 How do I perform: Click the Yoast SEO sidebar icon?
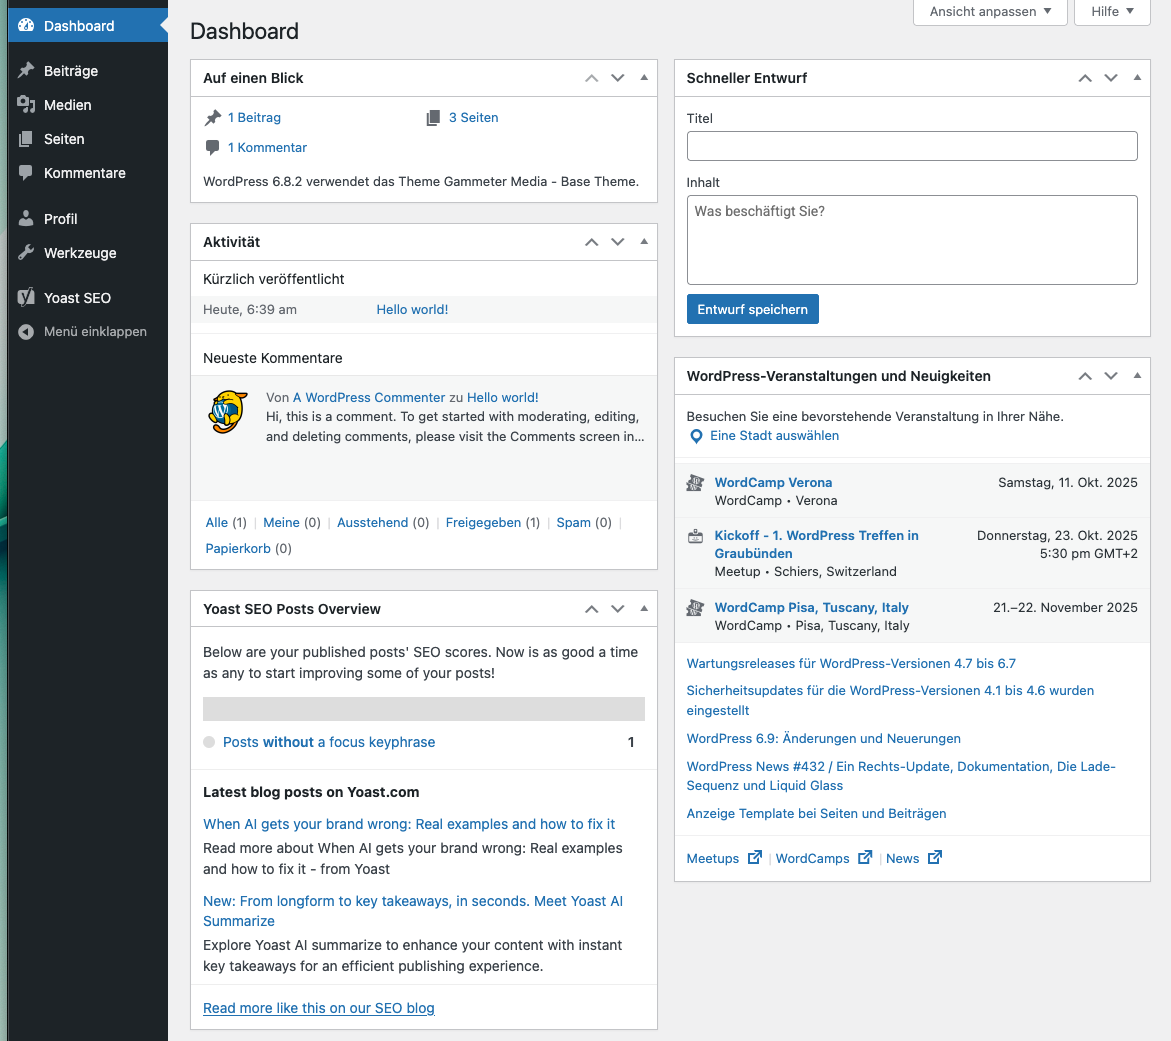27,298
